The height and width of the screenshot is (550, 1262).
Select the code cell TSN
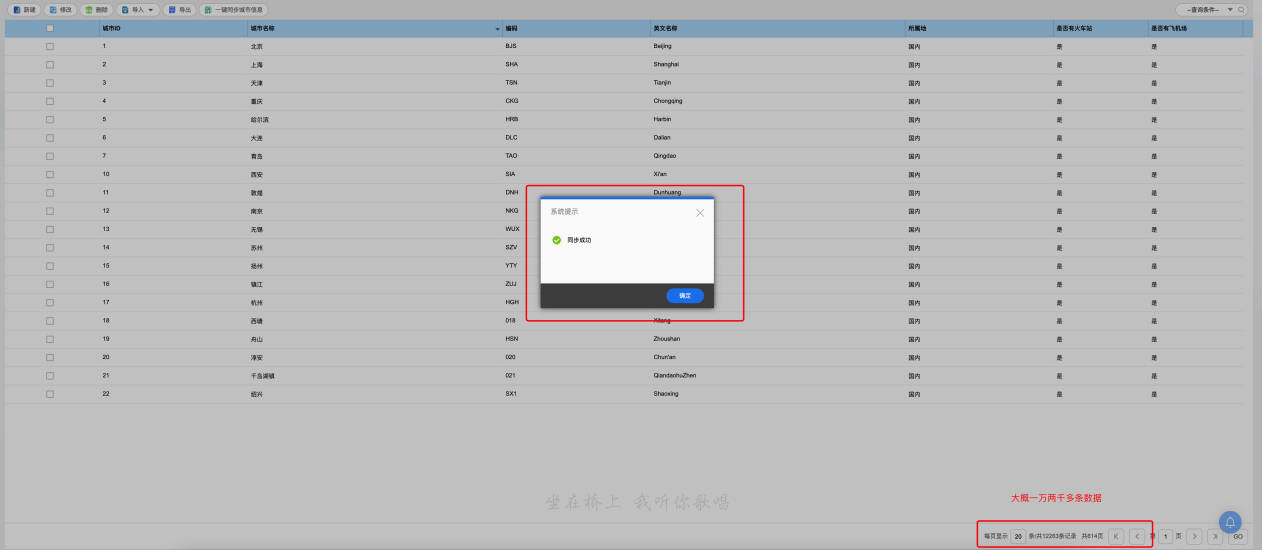[x=511, y=83]
